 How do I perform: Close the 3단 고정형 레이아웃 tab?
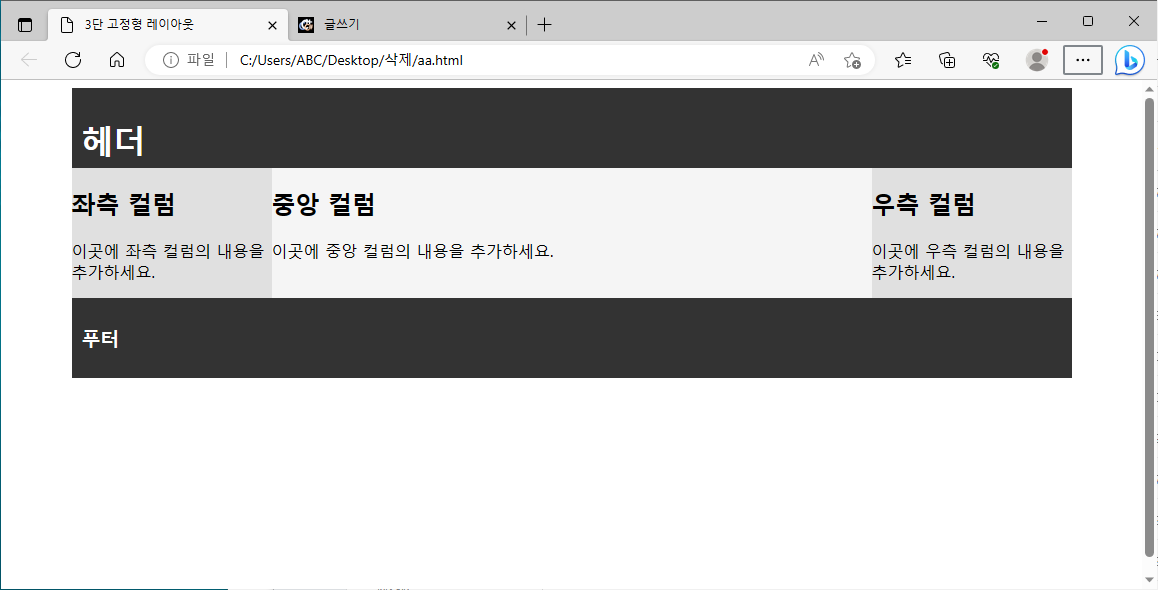click(273, 25)
